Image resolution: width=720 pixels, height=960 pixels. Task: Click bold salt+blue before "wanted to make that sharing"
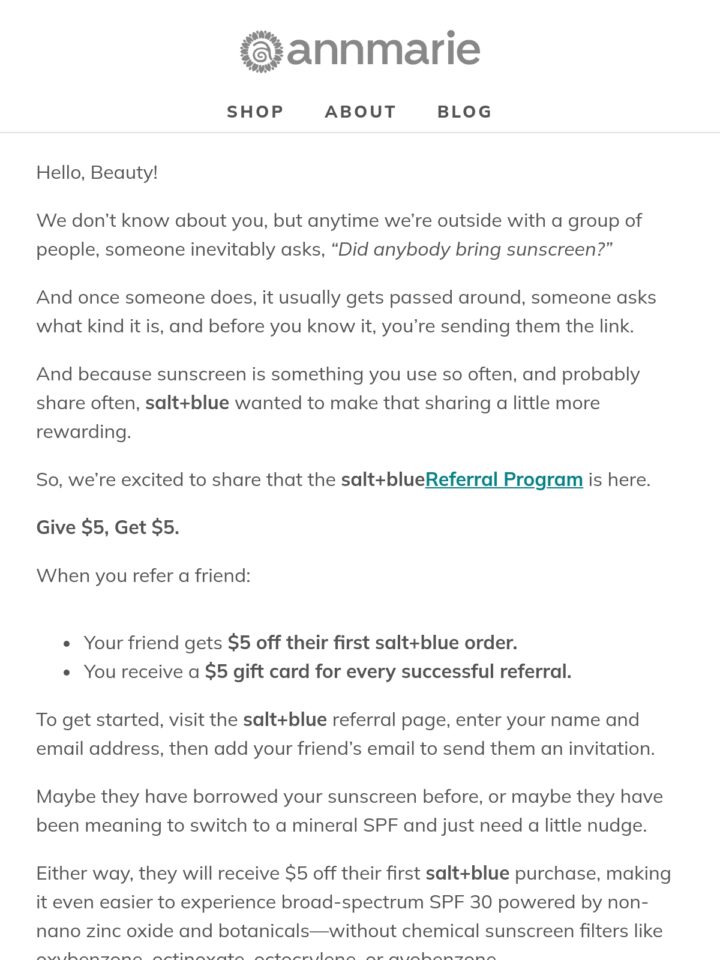click(187, 403)
